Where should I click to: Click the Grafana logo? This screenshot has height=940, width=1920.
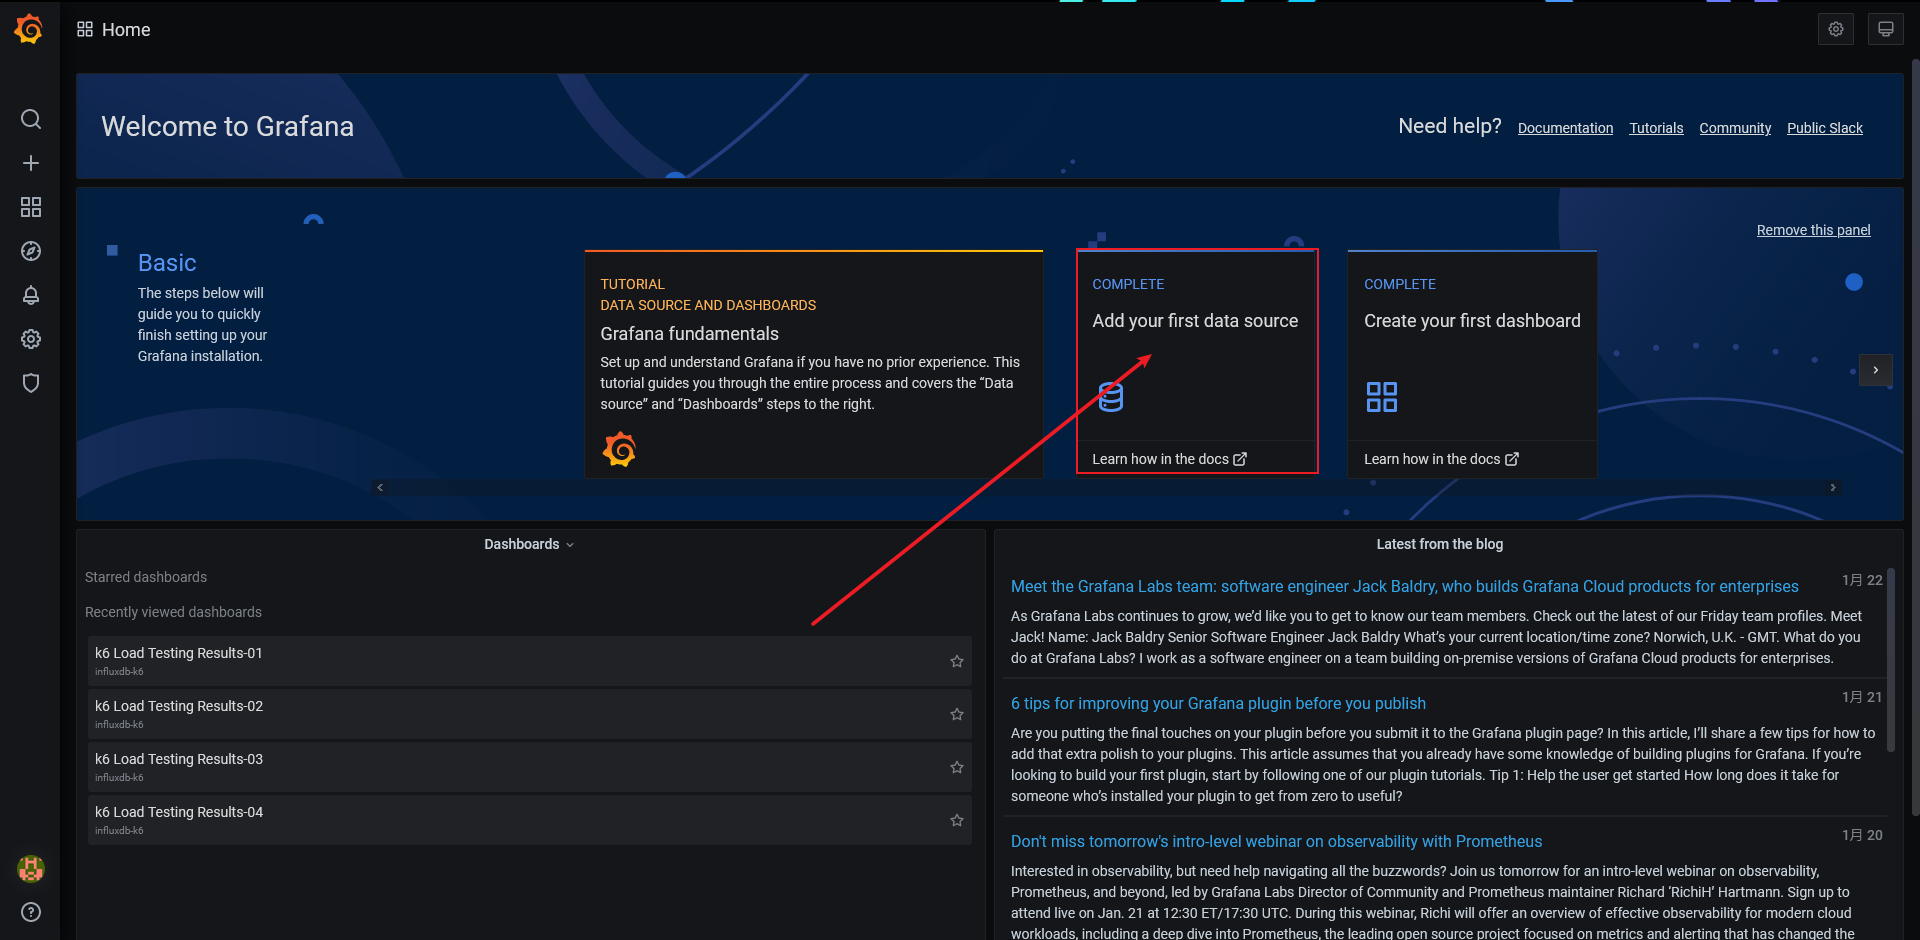(29, 29)
